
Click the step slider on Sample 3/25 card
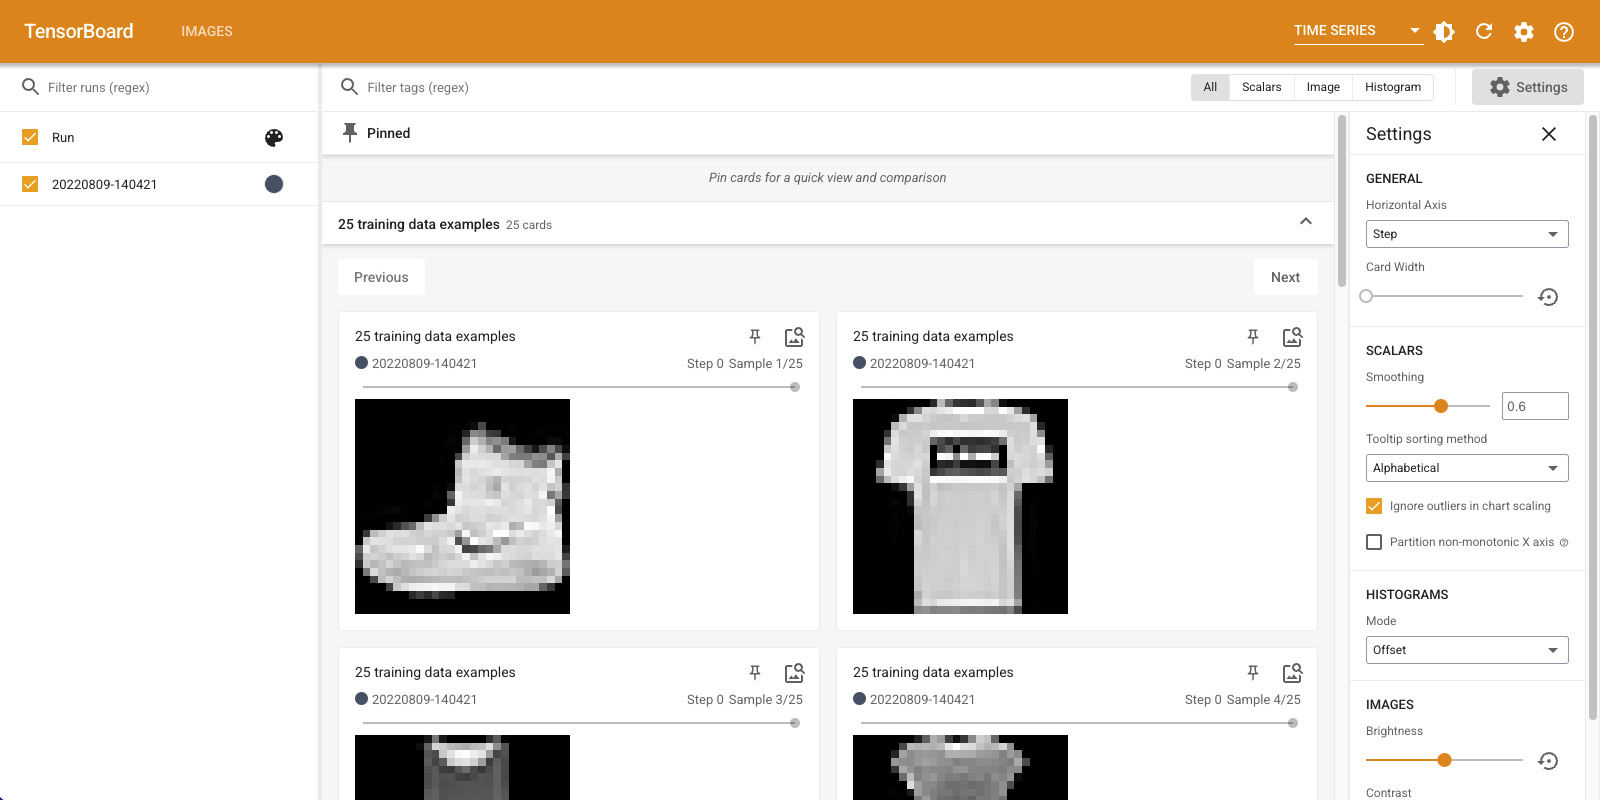[x=579, y=723]
